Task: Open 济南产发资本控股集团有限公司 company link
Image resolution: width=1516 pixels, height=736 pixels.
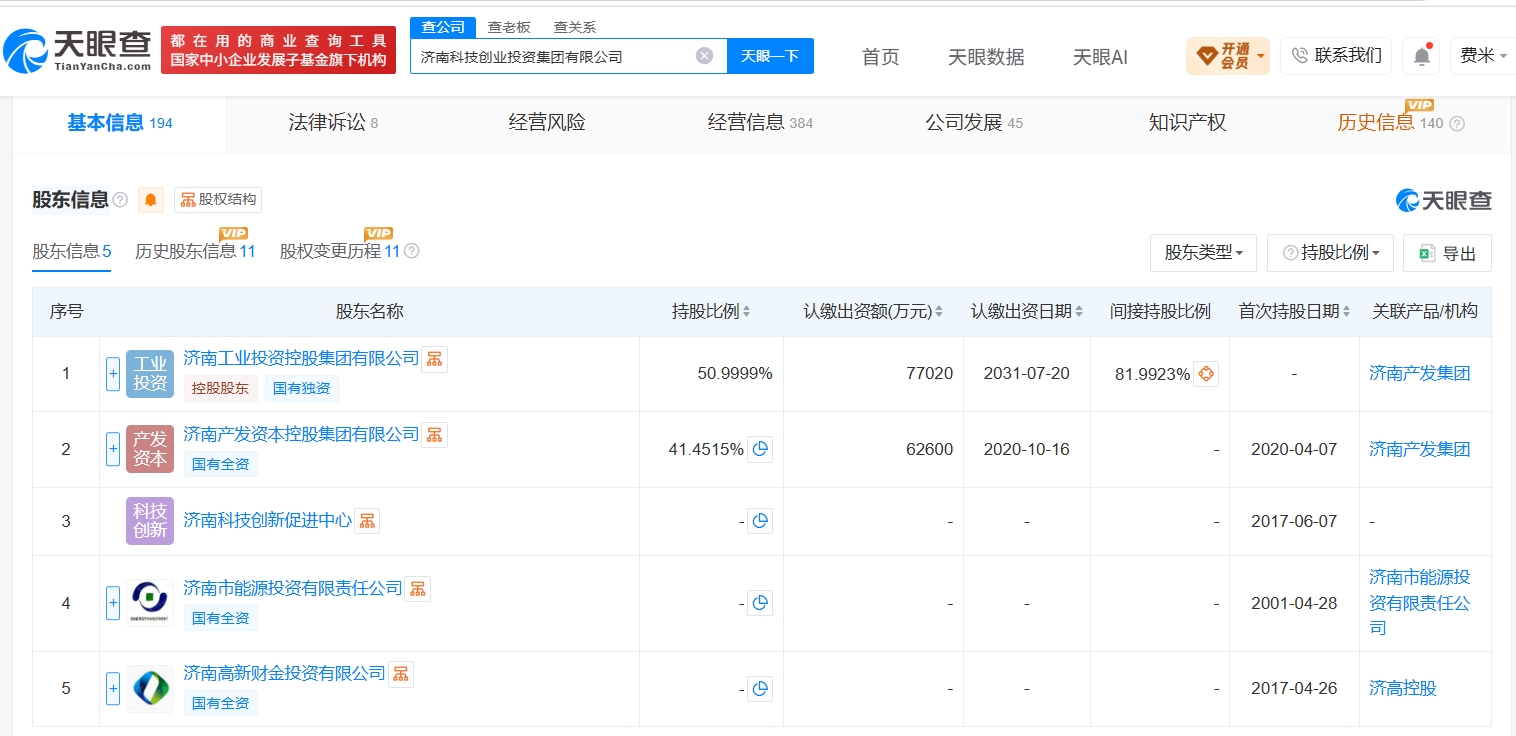Action: tap(301, 434)
